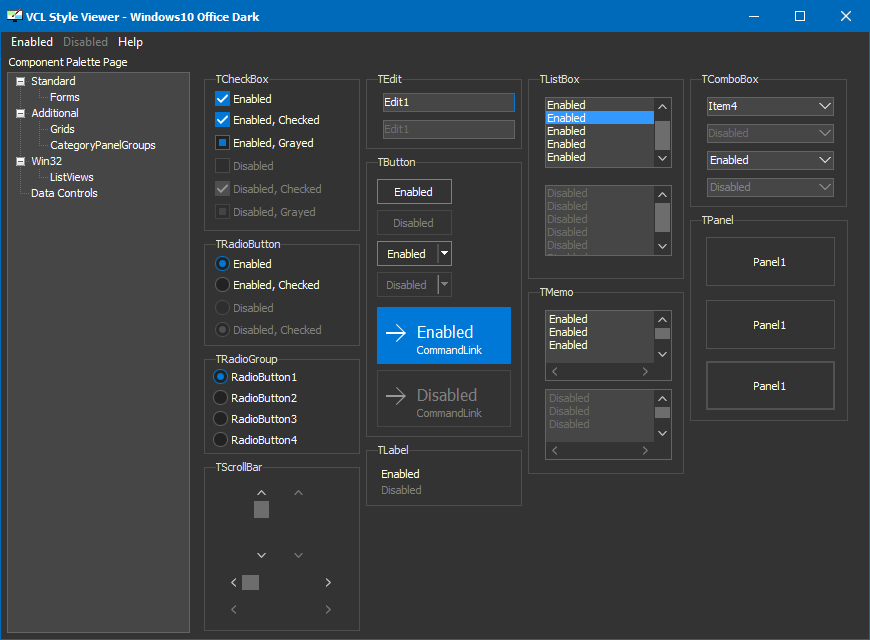Open the Item4 combo box dropdown
The height and width of the screenshot is (640, 870).
[x=825, y=106]
